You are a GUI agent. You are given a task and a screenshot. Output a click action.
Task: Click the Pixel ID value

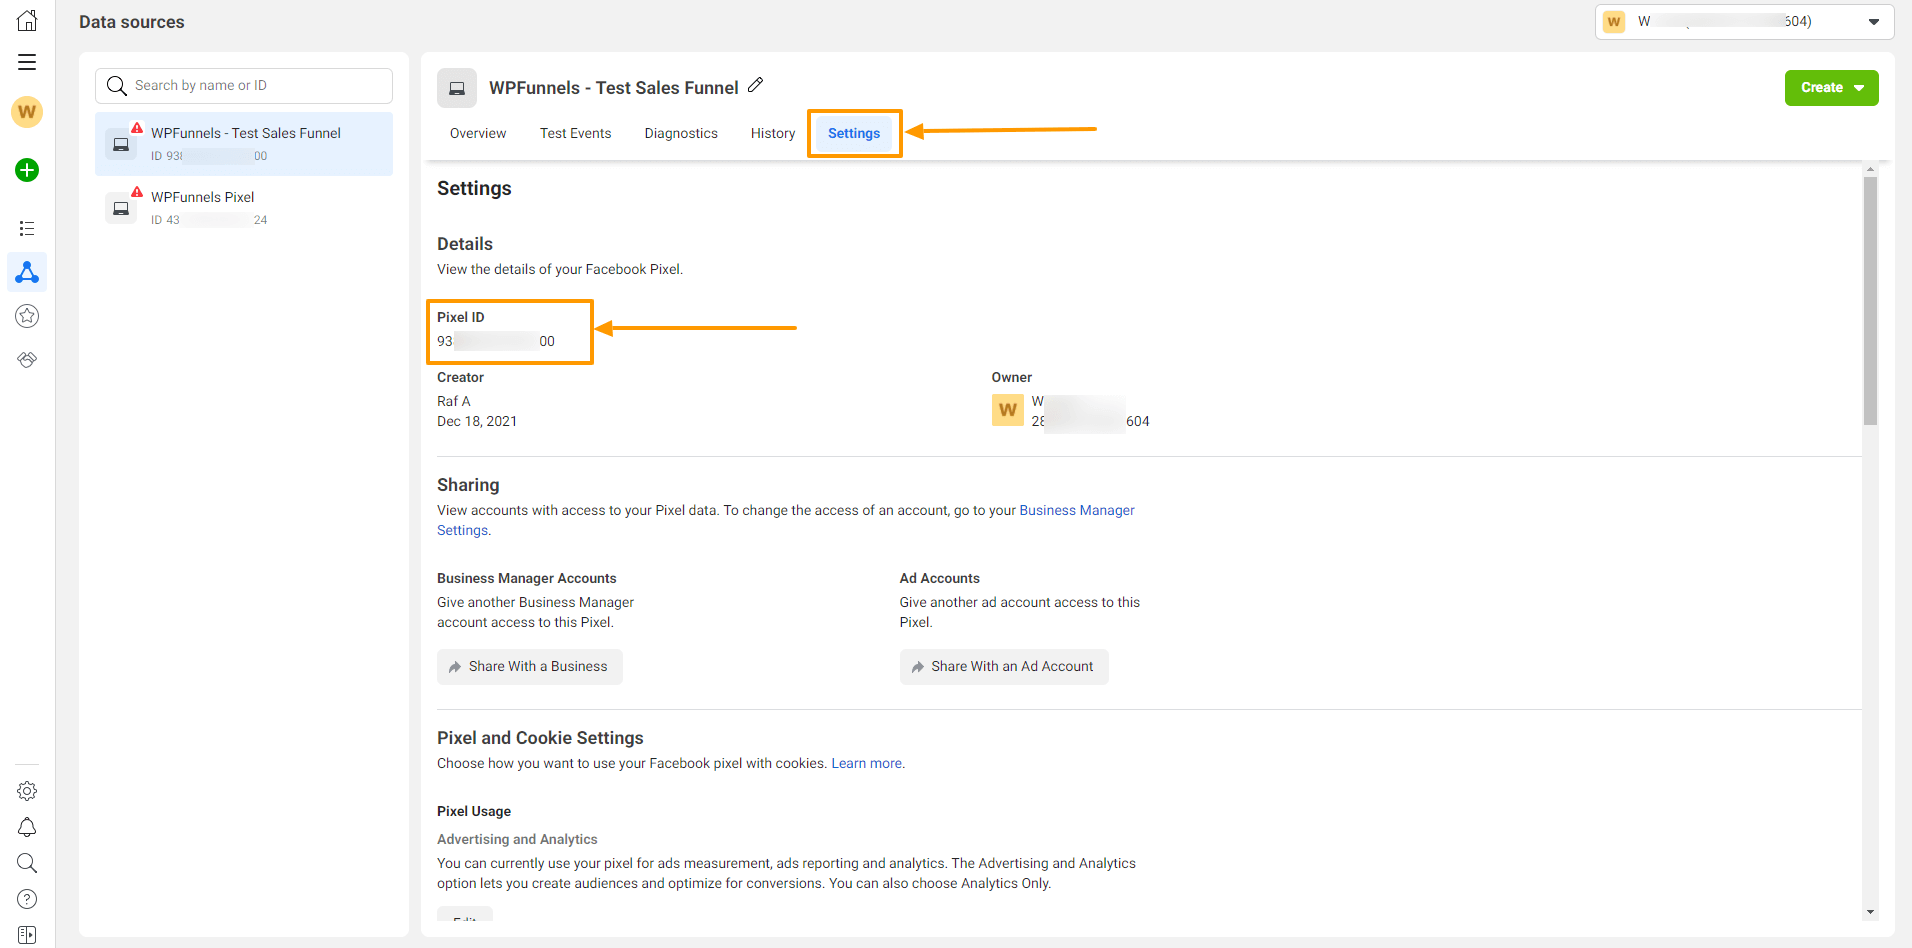(496, 341)
